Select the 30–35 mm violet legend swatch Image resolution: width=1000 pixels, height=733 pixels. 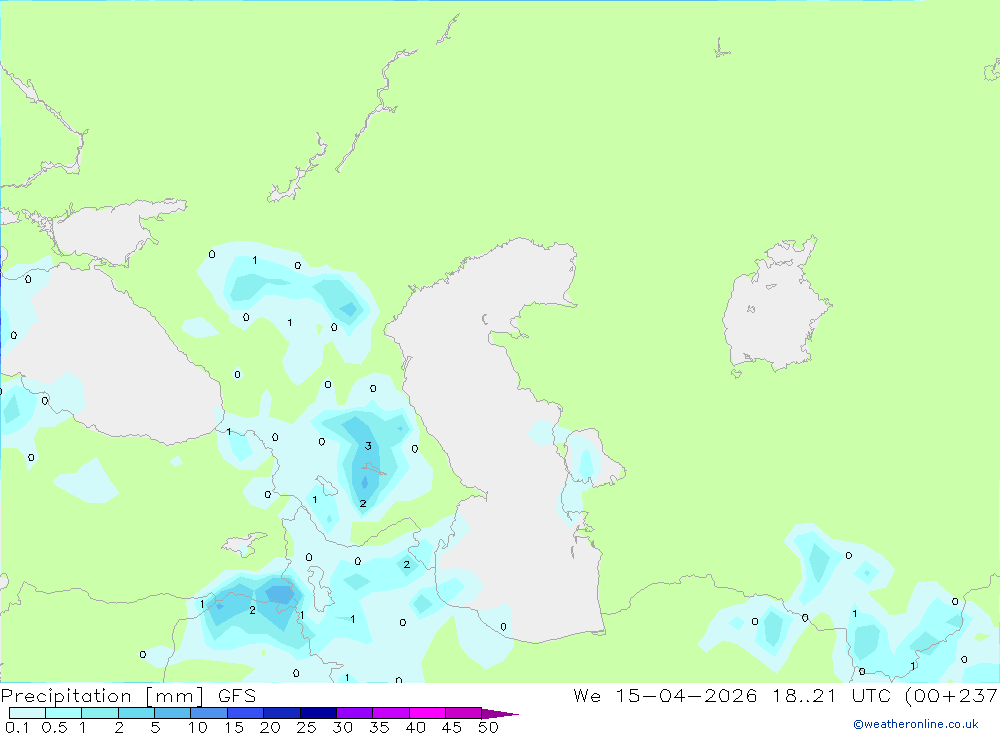[355, 713]
